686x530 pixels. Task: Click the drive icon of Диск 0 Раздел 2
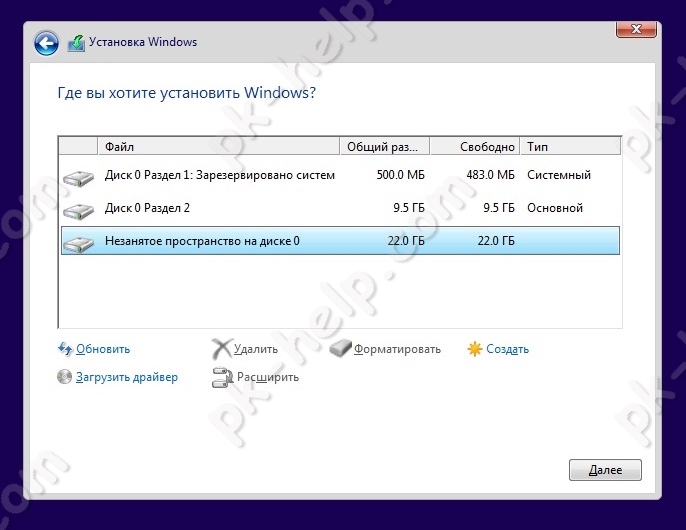coord(78,211)
